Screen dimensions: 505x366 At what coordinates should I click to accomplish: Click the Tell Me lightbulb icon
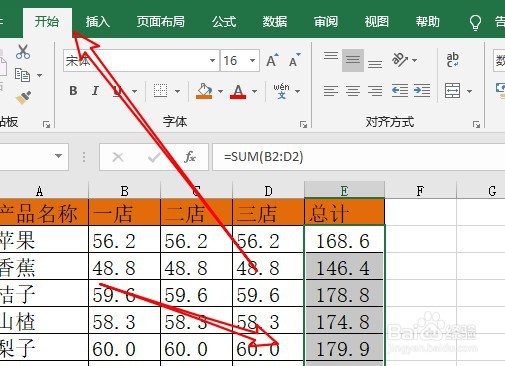[x=475, y=23]
